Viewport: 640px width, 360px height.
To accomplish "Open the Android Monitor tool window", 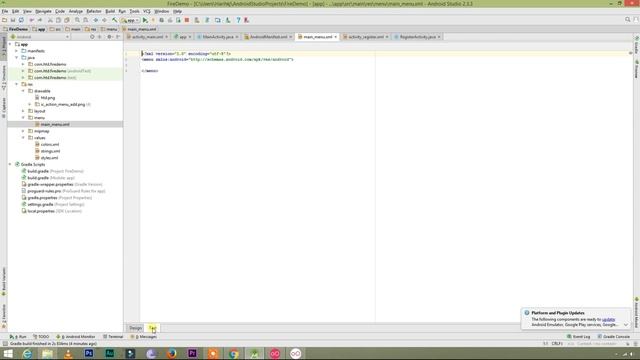I will (76, 337).
